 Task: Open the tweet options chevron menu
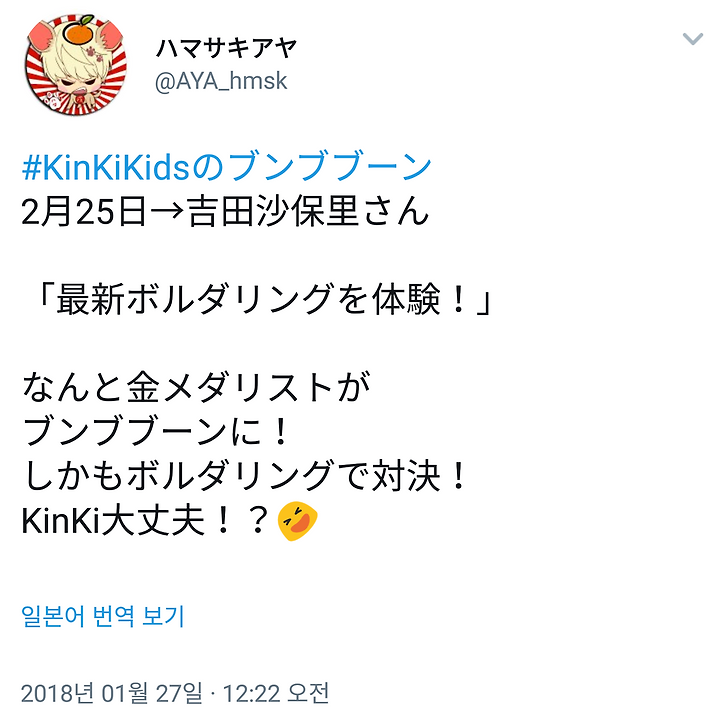point(692,39)
